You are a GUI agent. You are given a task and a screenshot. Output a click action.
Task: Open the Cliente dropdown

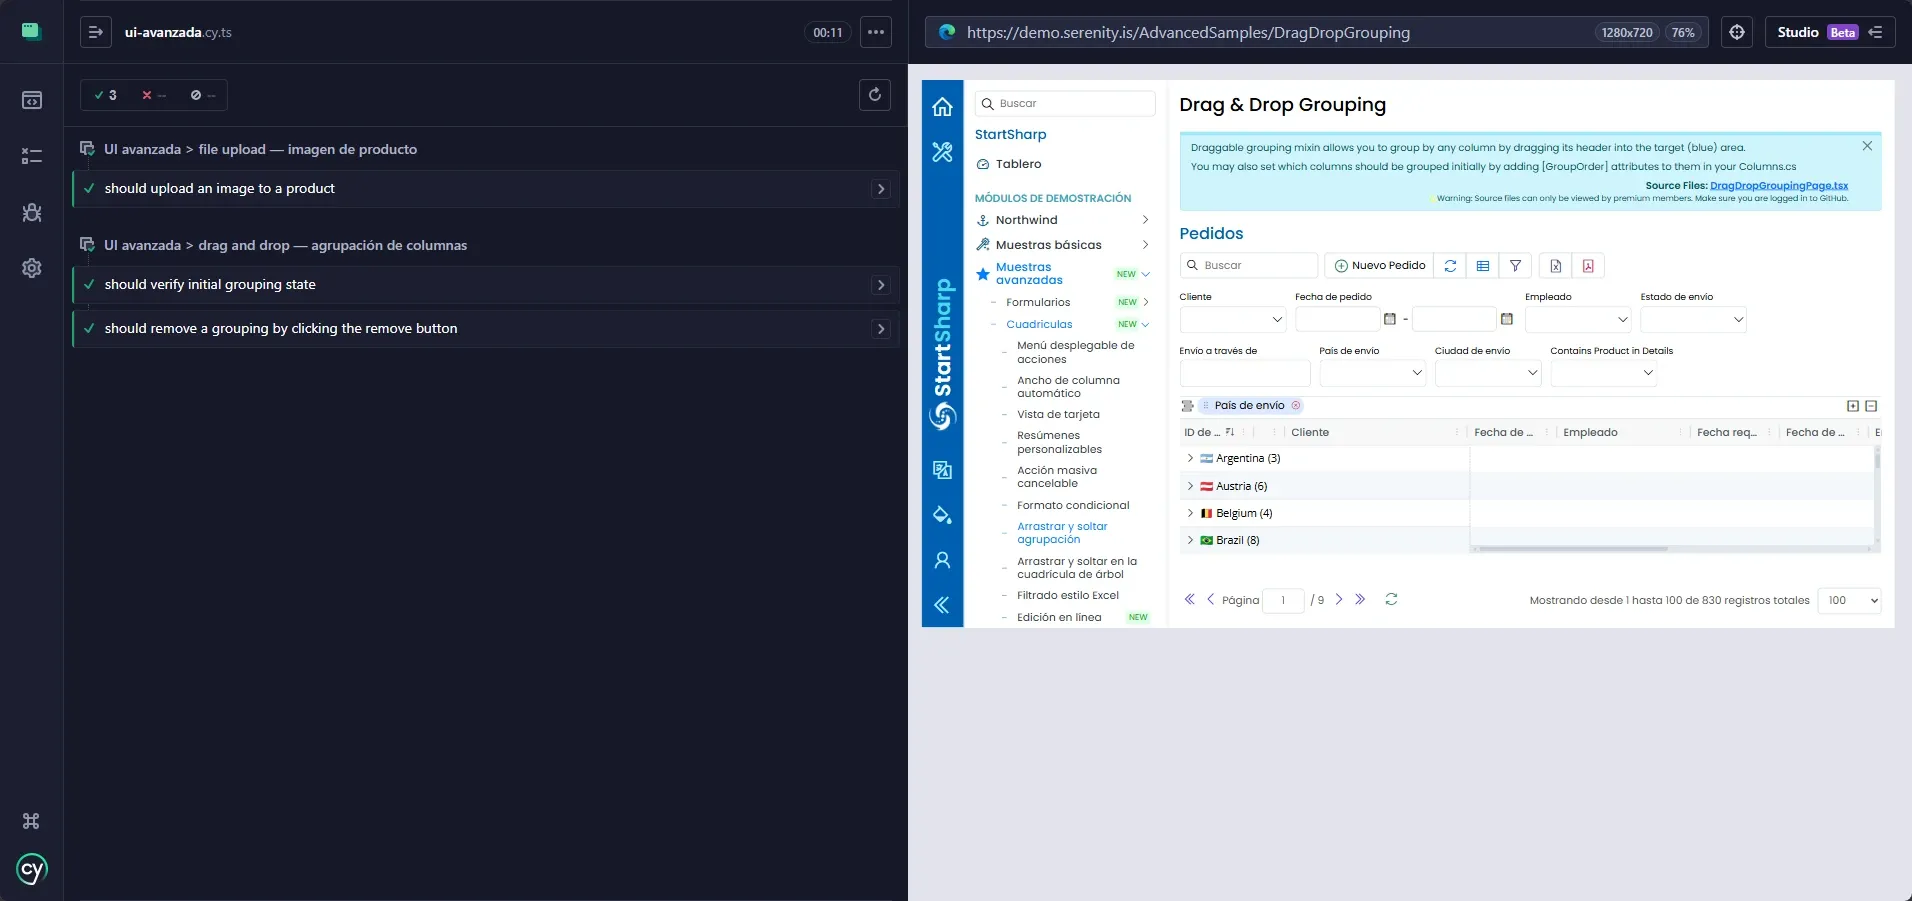[x=1233, y=319]
